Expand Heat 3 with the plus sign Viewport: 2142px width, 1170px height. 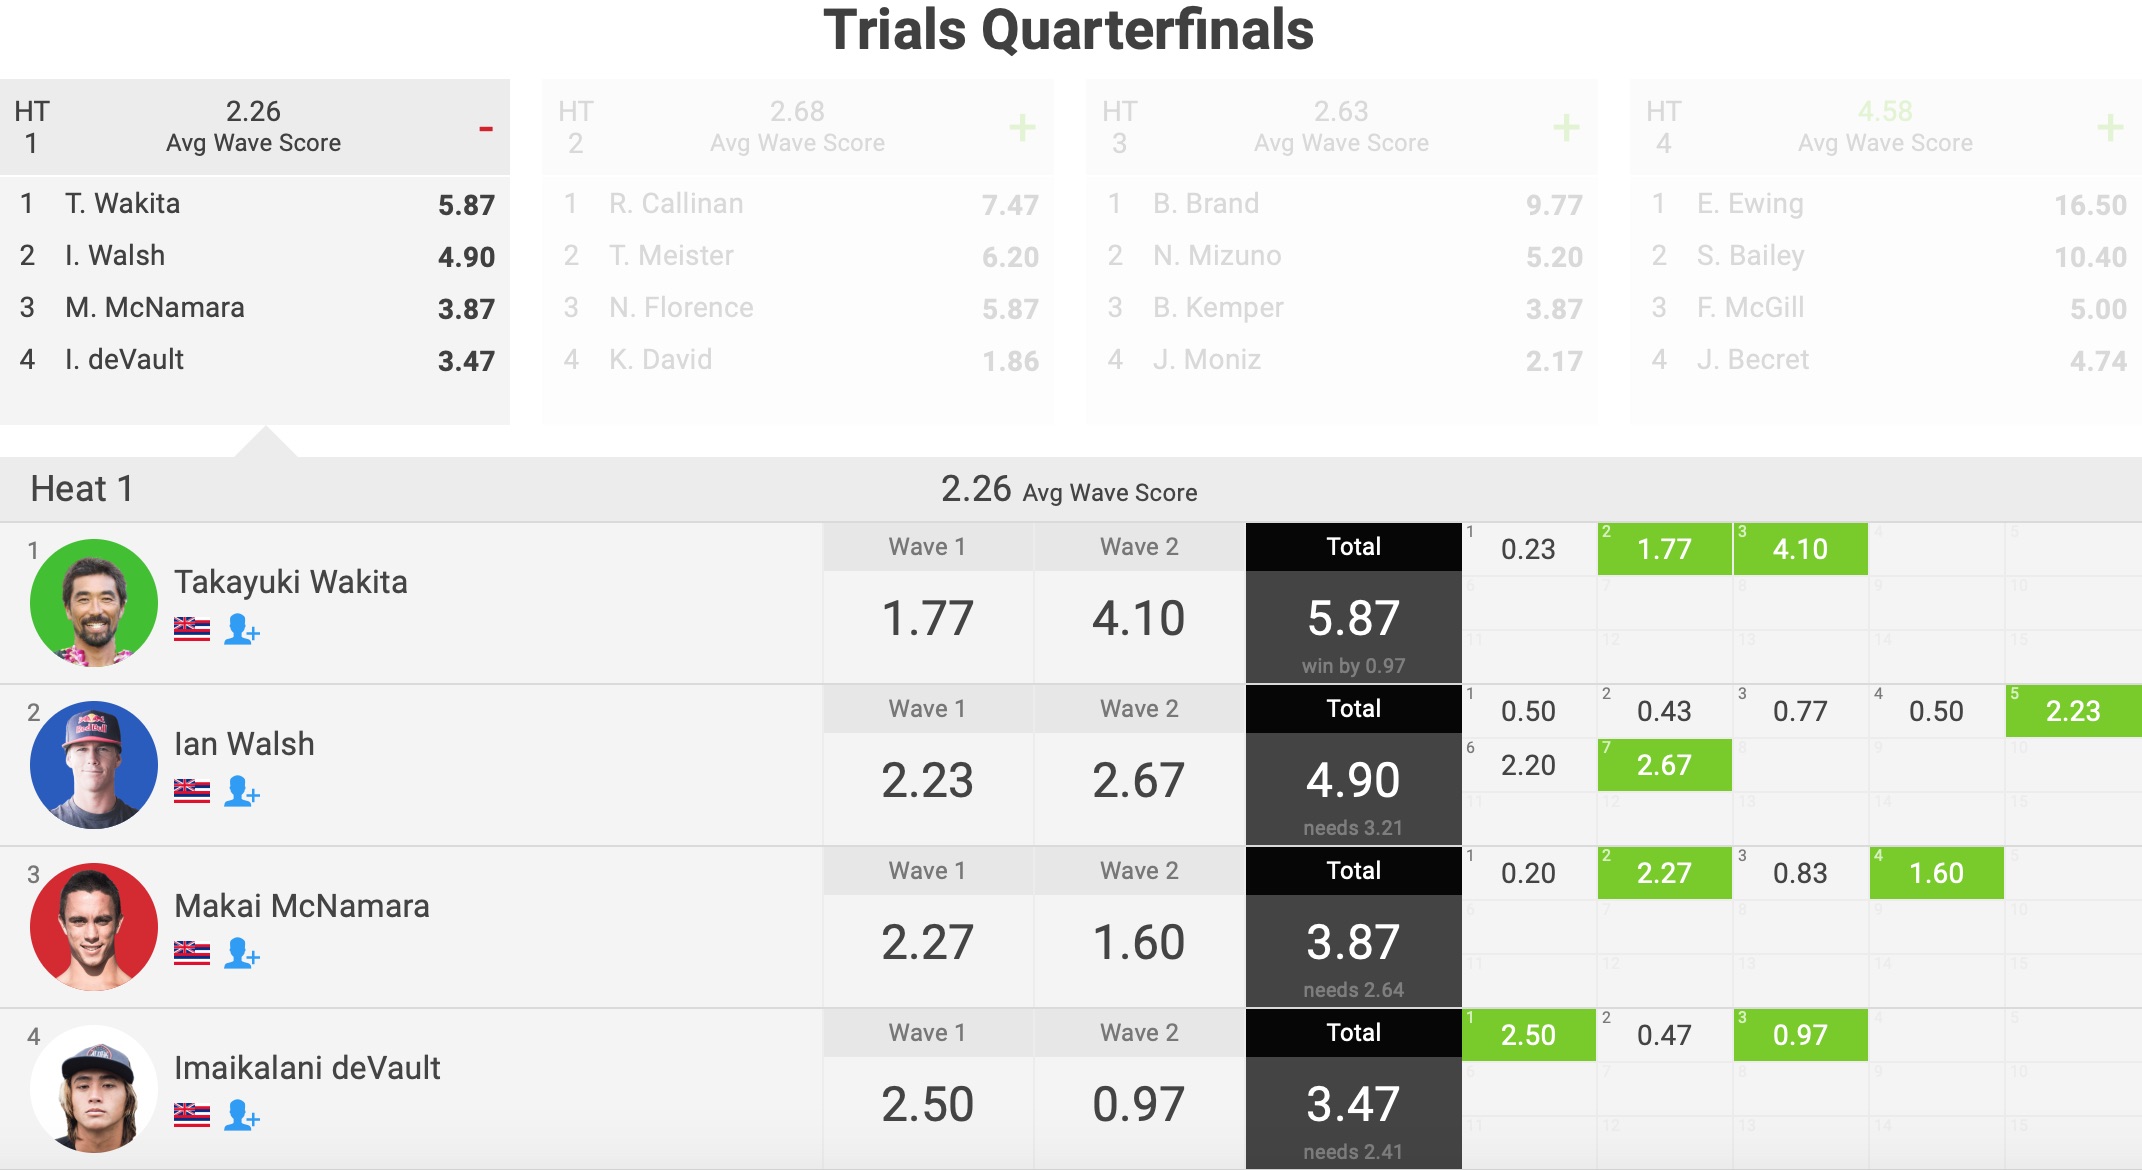1566,128
